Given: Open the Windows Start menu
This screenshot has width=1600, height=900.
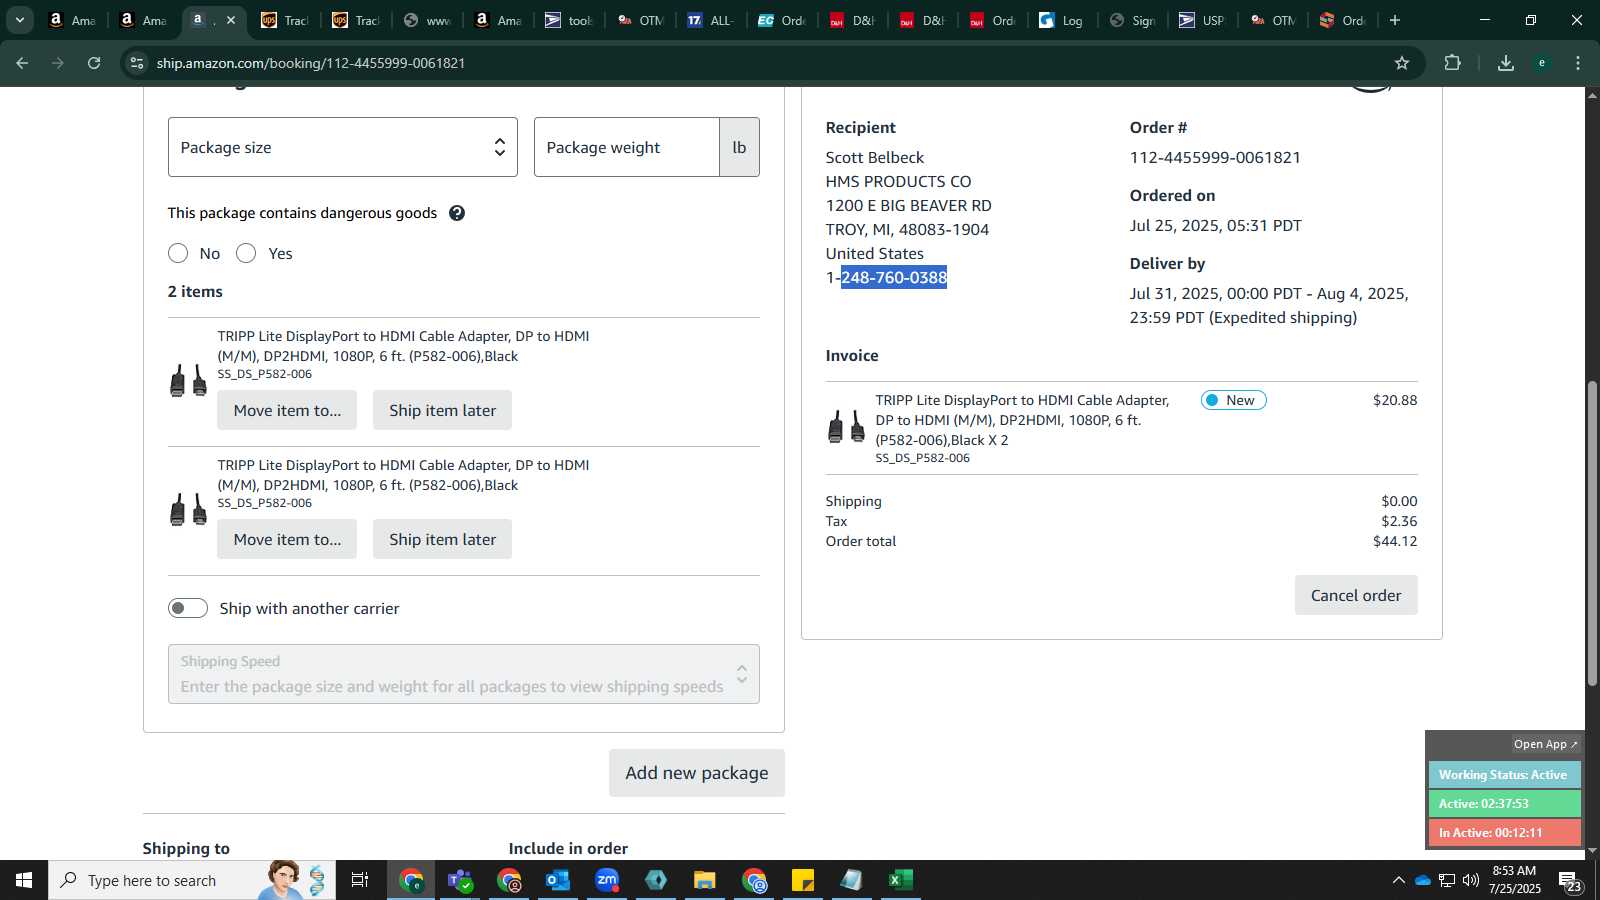Looking at the screenshot, I should pyautogui.click(x=24, y=880).
